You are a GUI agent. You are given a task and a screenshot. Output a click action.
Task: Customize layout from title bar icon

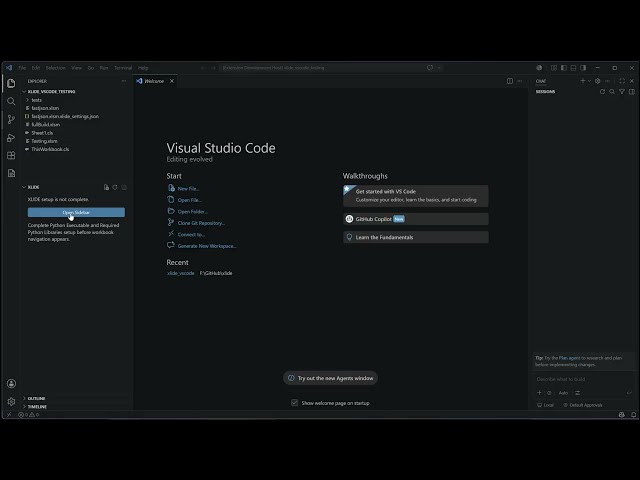(x=554, y=68)
